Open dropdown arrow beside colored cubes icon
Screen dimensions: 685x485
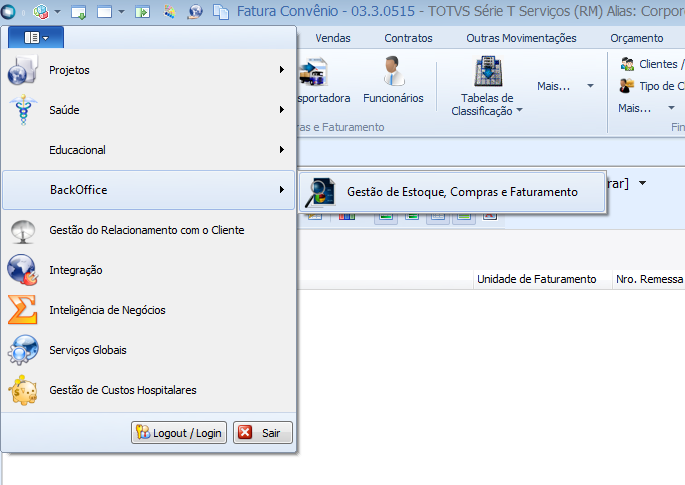click(57, 12)
